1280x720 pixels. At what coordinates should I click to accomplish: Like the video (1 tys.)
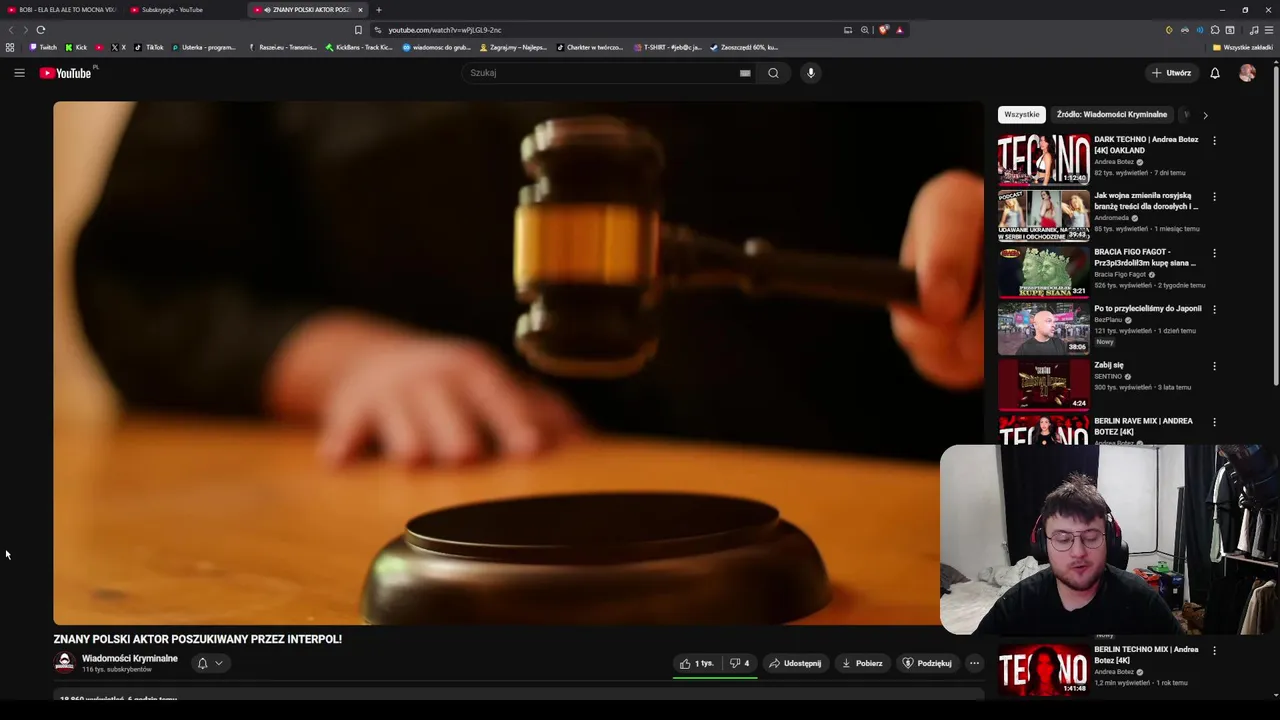click(x=697, y=663)
